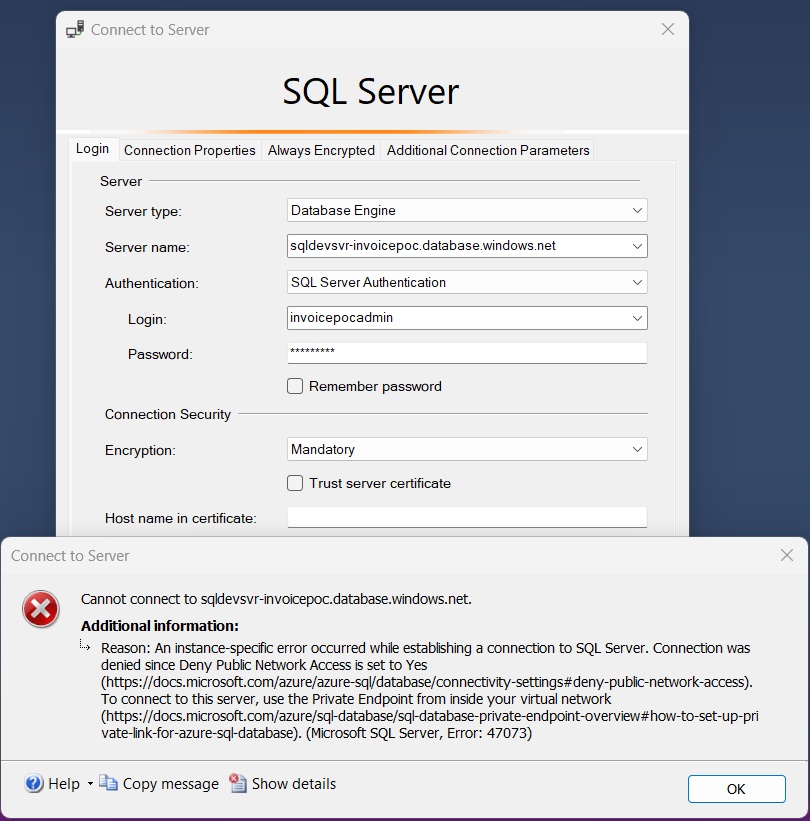Switch to the Login tab
810x821 pixels.
click(x=93, y=149)
